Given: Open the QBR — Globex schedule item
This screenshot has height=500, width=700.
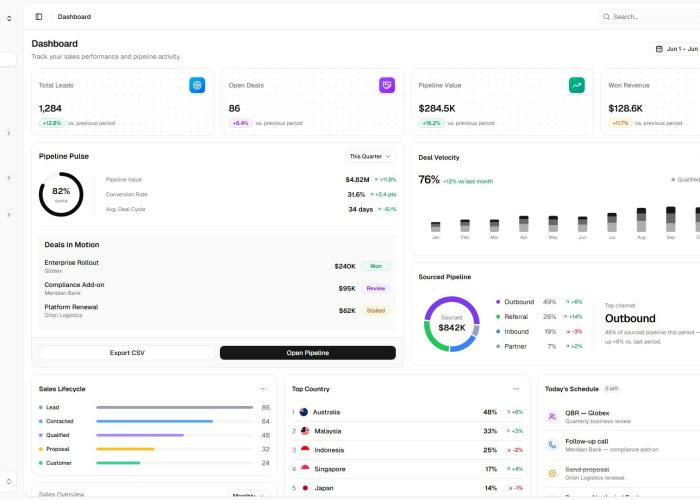Looking at the screenshot, I should click(622, 417).
